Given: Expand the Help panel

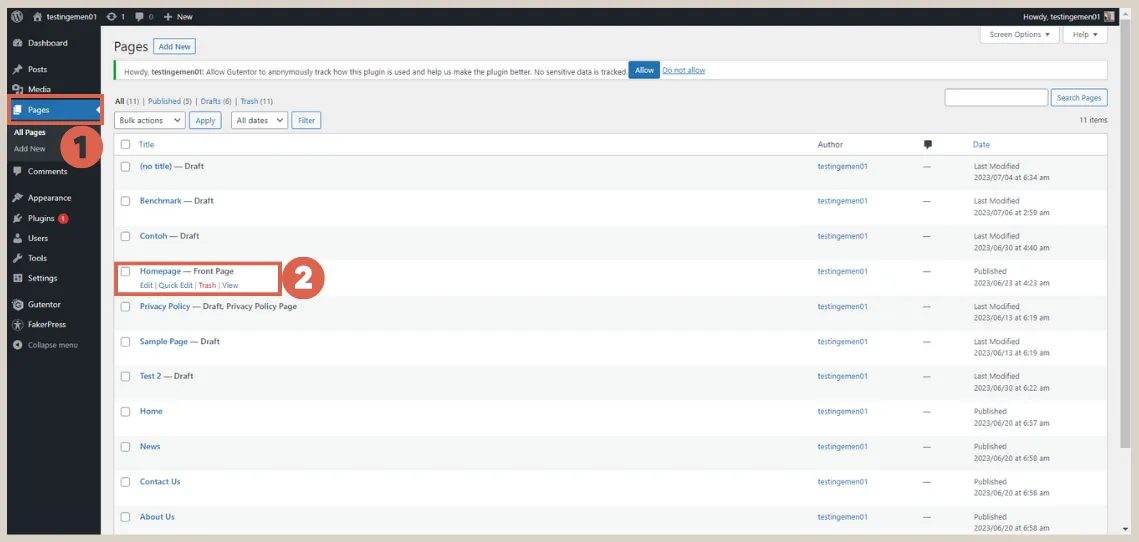Looking at the screenshot, I should point(1085,34).
